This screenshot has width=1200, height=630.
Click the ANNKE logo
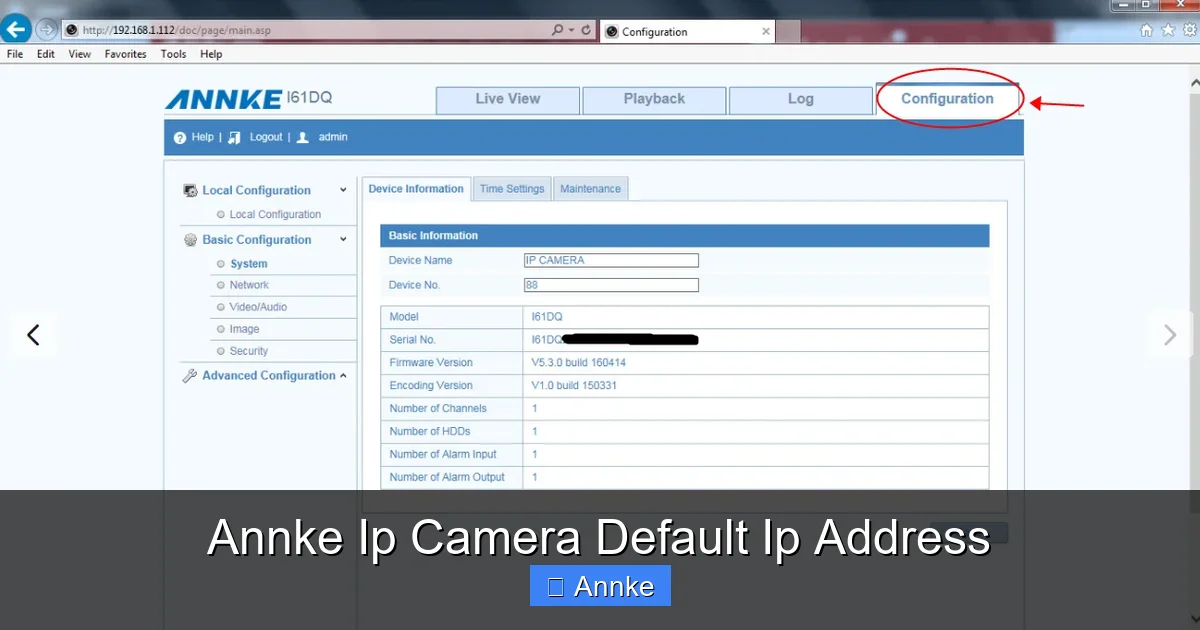(x=223, y=99)
